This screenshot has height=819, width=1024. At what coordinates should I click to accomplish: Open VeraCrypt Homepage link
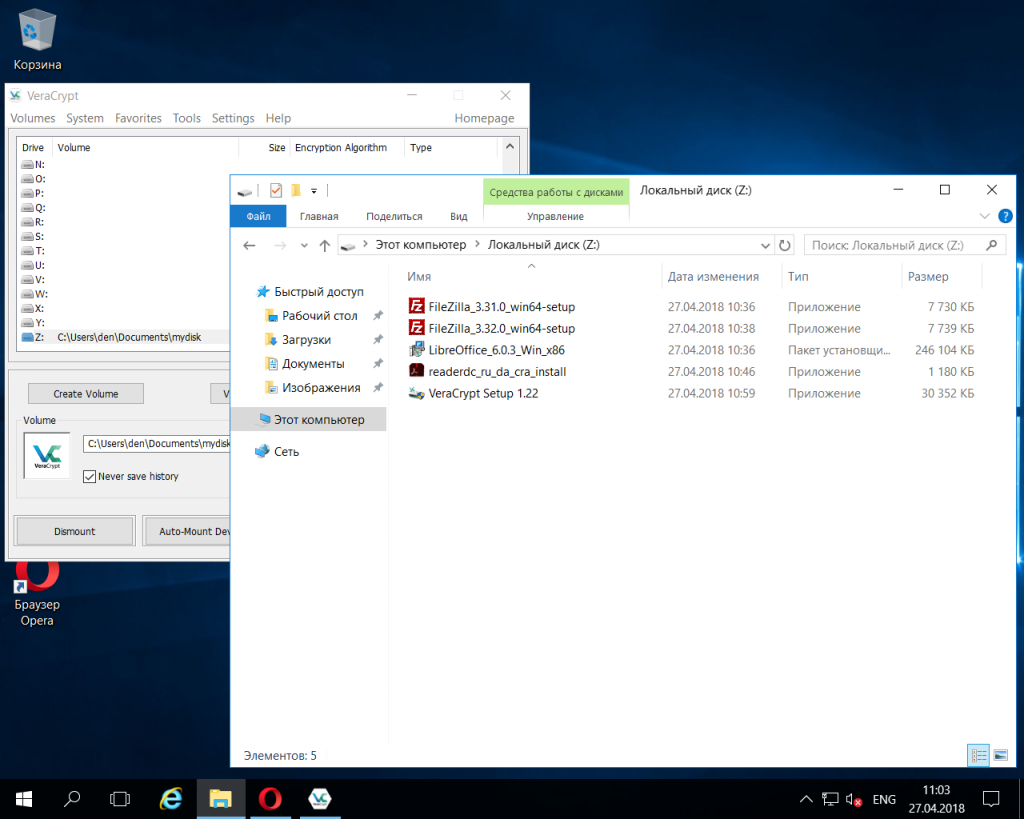click(484, 118)
